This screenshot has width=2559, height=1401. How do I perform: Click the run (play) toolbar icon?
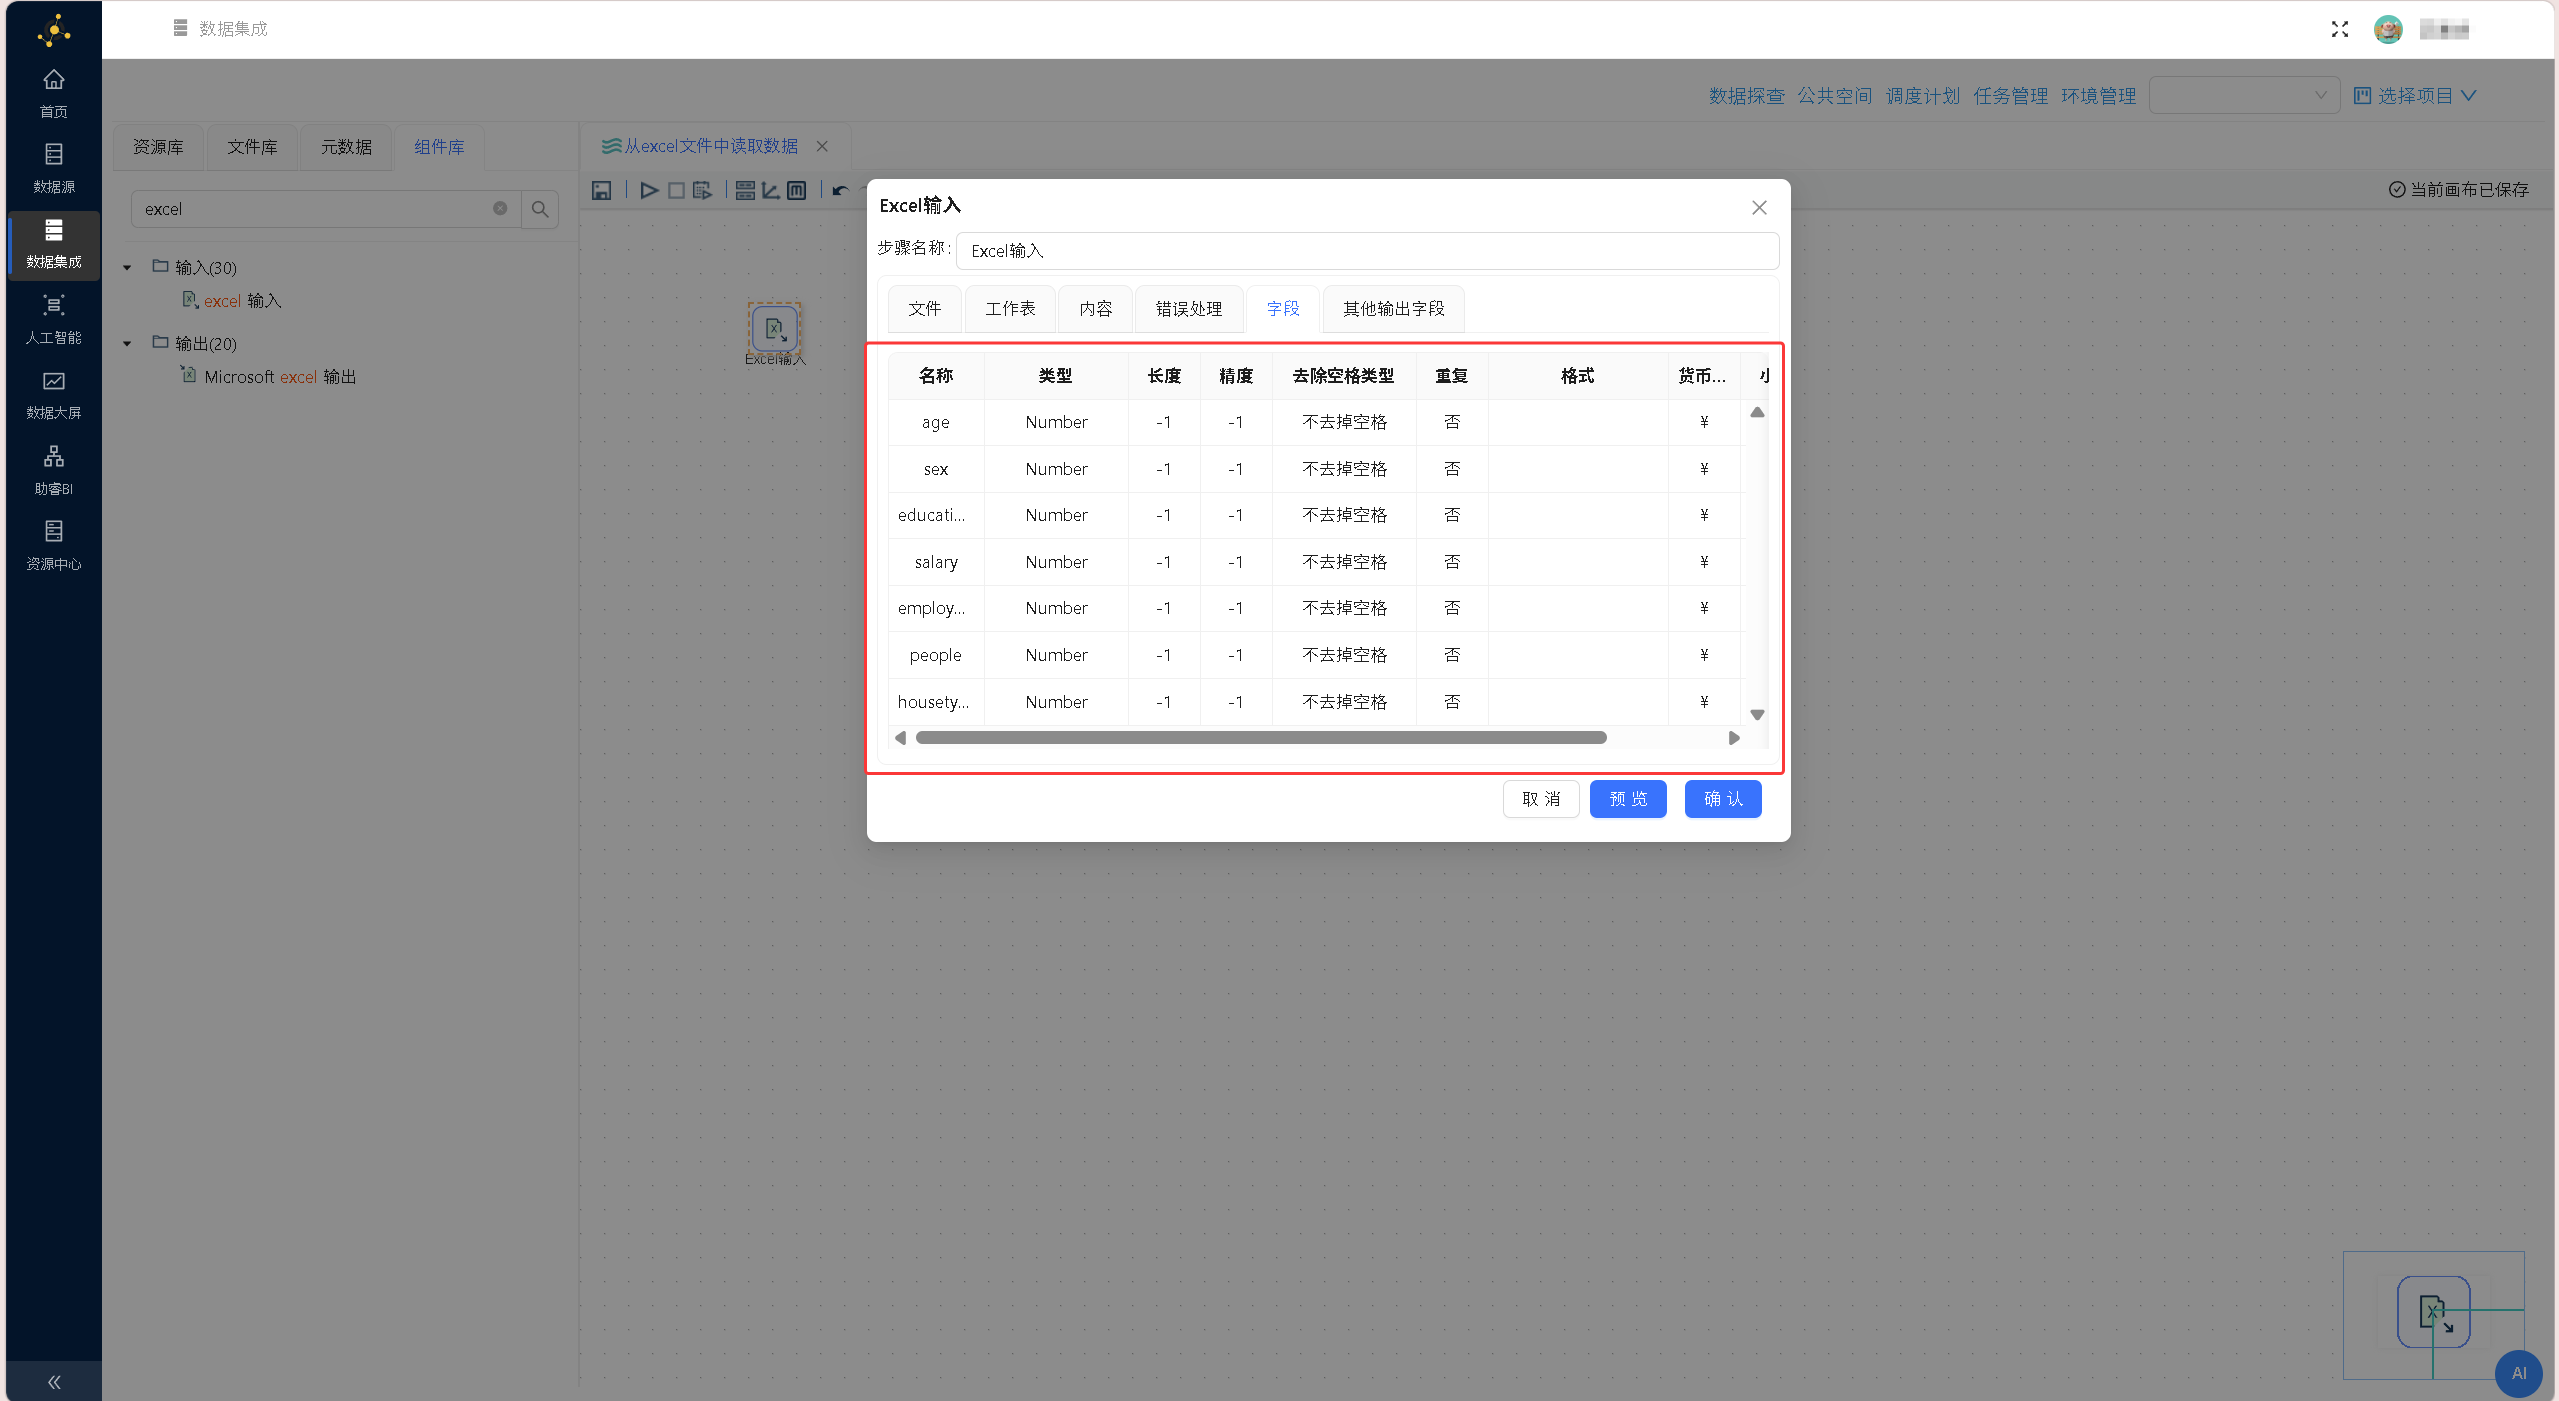649,190
